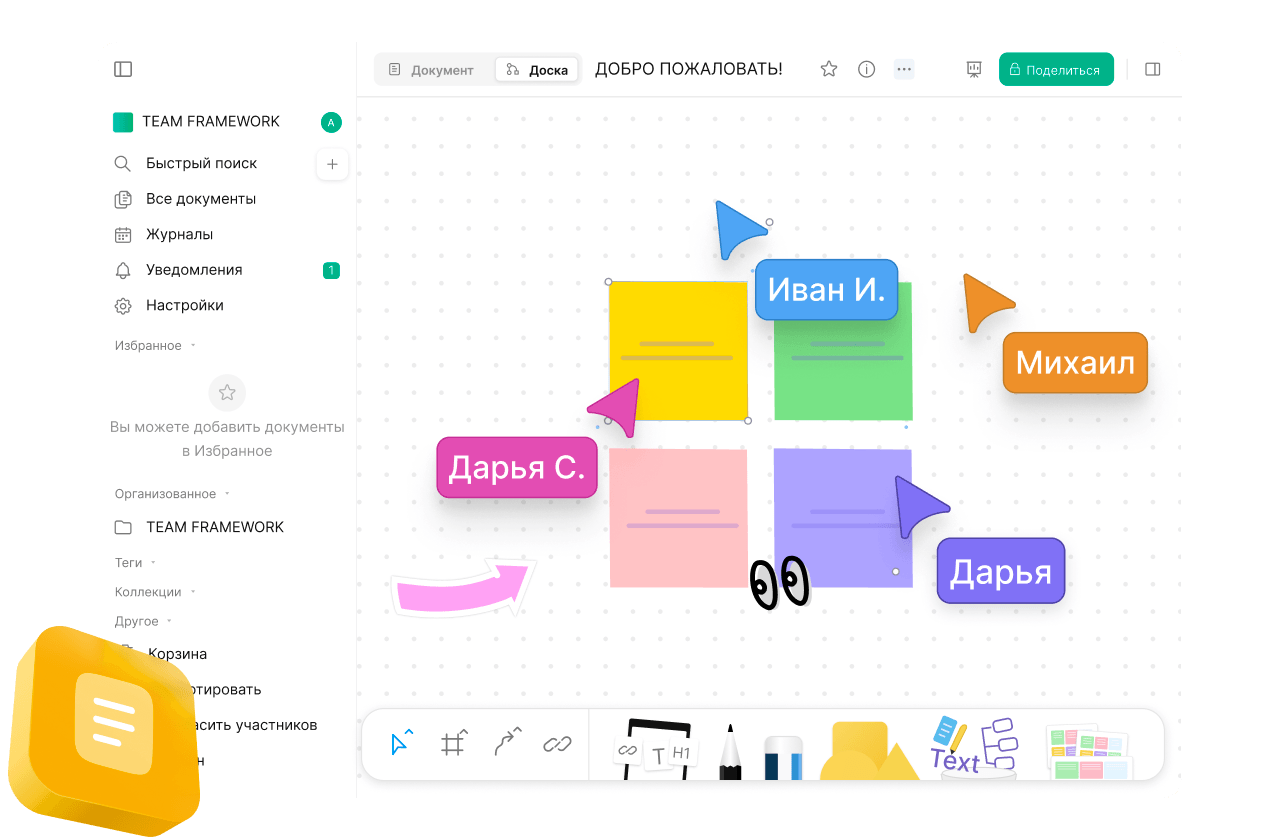
Task: Select the connector curve tool
Action: [508, 743]
